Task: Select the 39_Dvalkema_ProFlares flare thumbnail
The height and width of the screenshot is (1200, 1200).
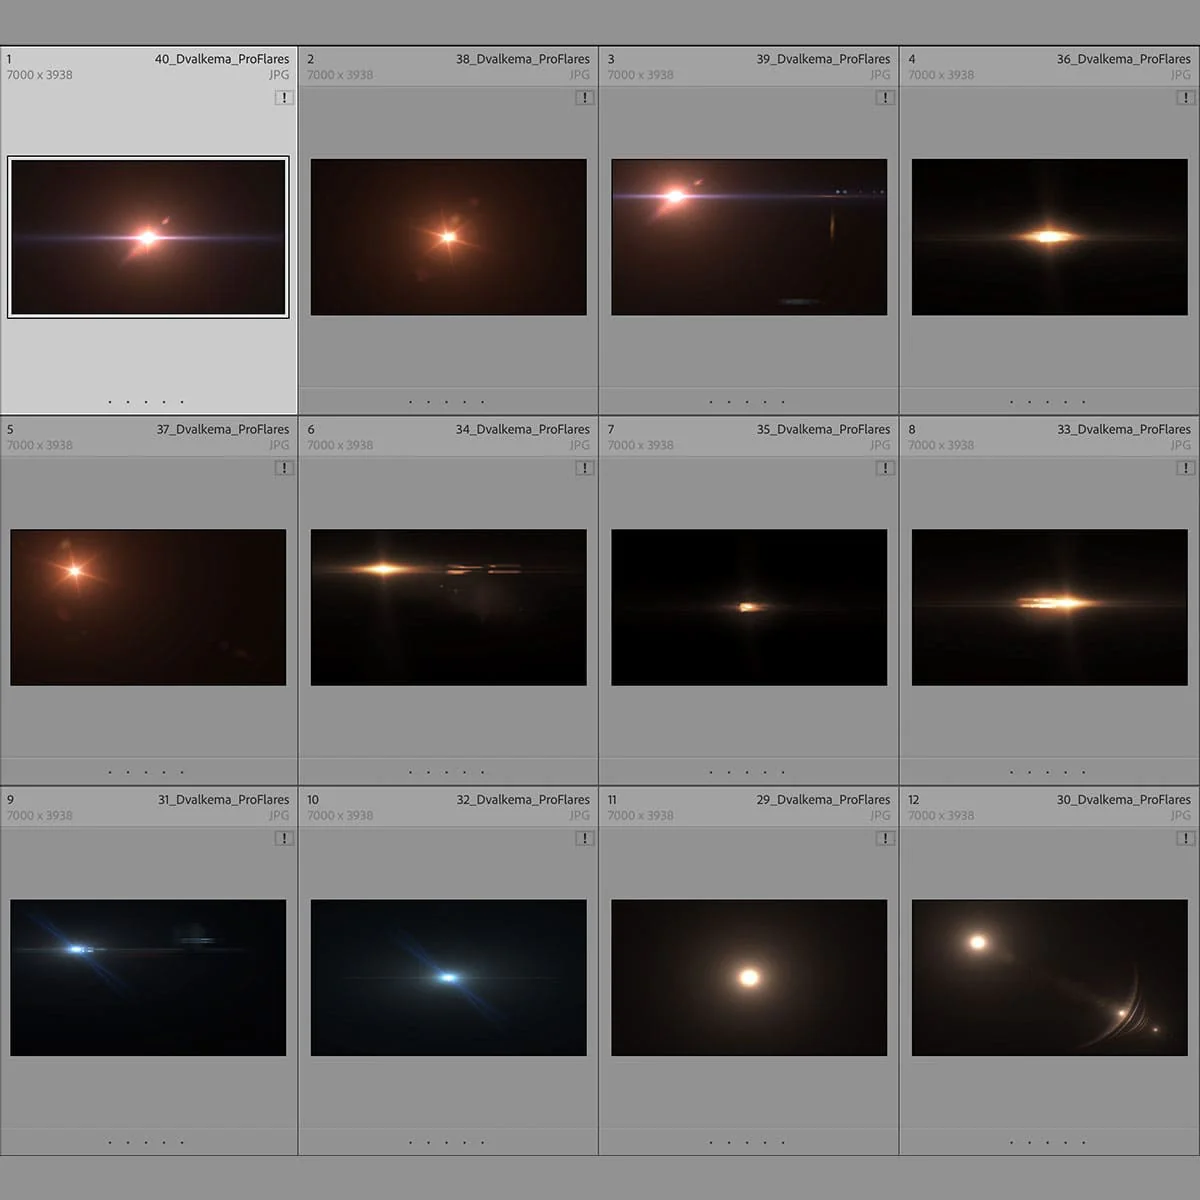Action: pyautogui.click(x=749, y=237)
